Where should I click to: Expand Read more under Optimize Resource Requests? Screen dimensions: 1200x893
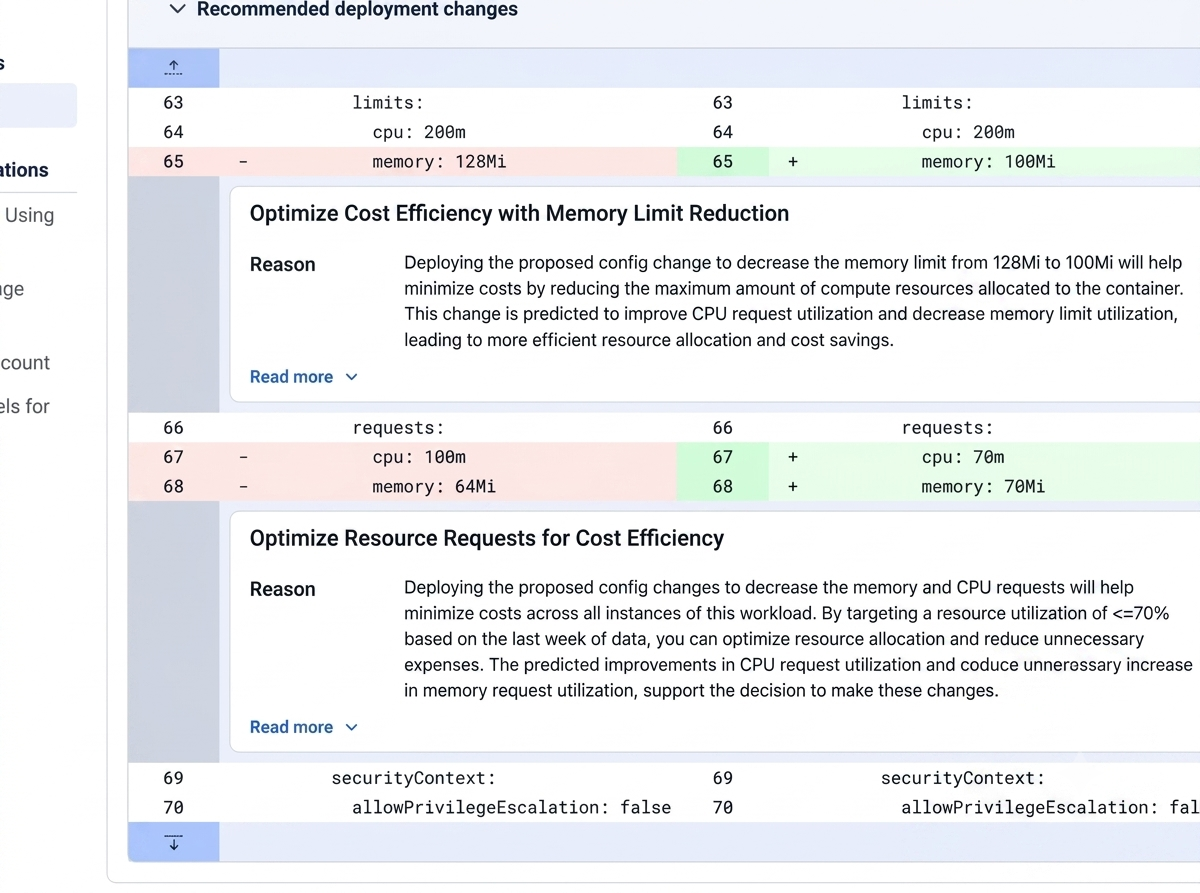tap(303, 727)
